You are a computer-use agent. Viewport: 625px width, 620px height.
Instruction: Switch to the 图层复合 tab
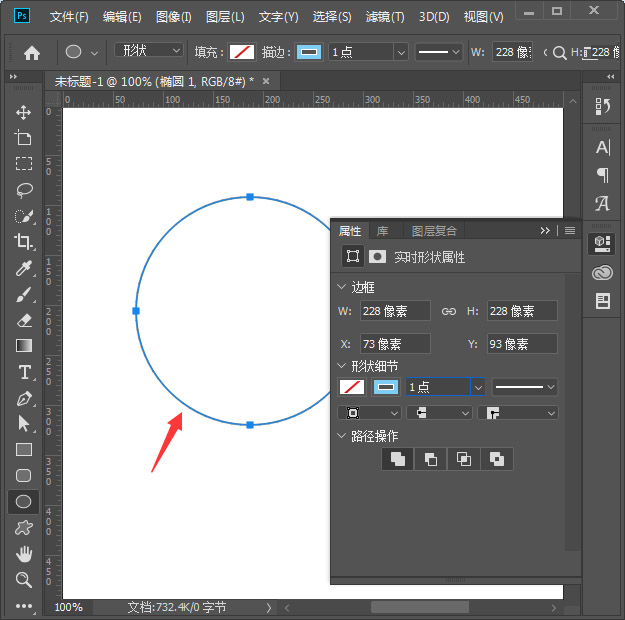pyautogui.click(x=434, y=231)
